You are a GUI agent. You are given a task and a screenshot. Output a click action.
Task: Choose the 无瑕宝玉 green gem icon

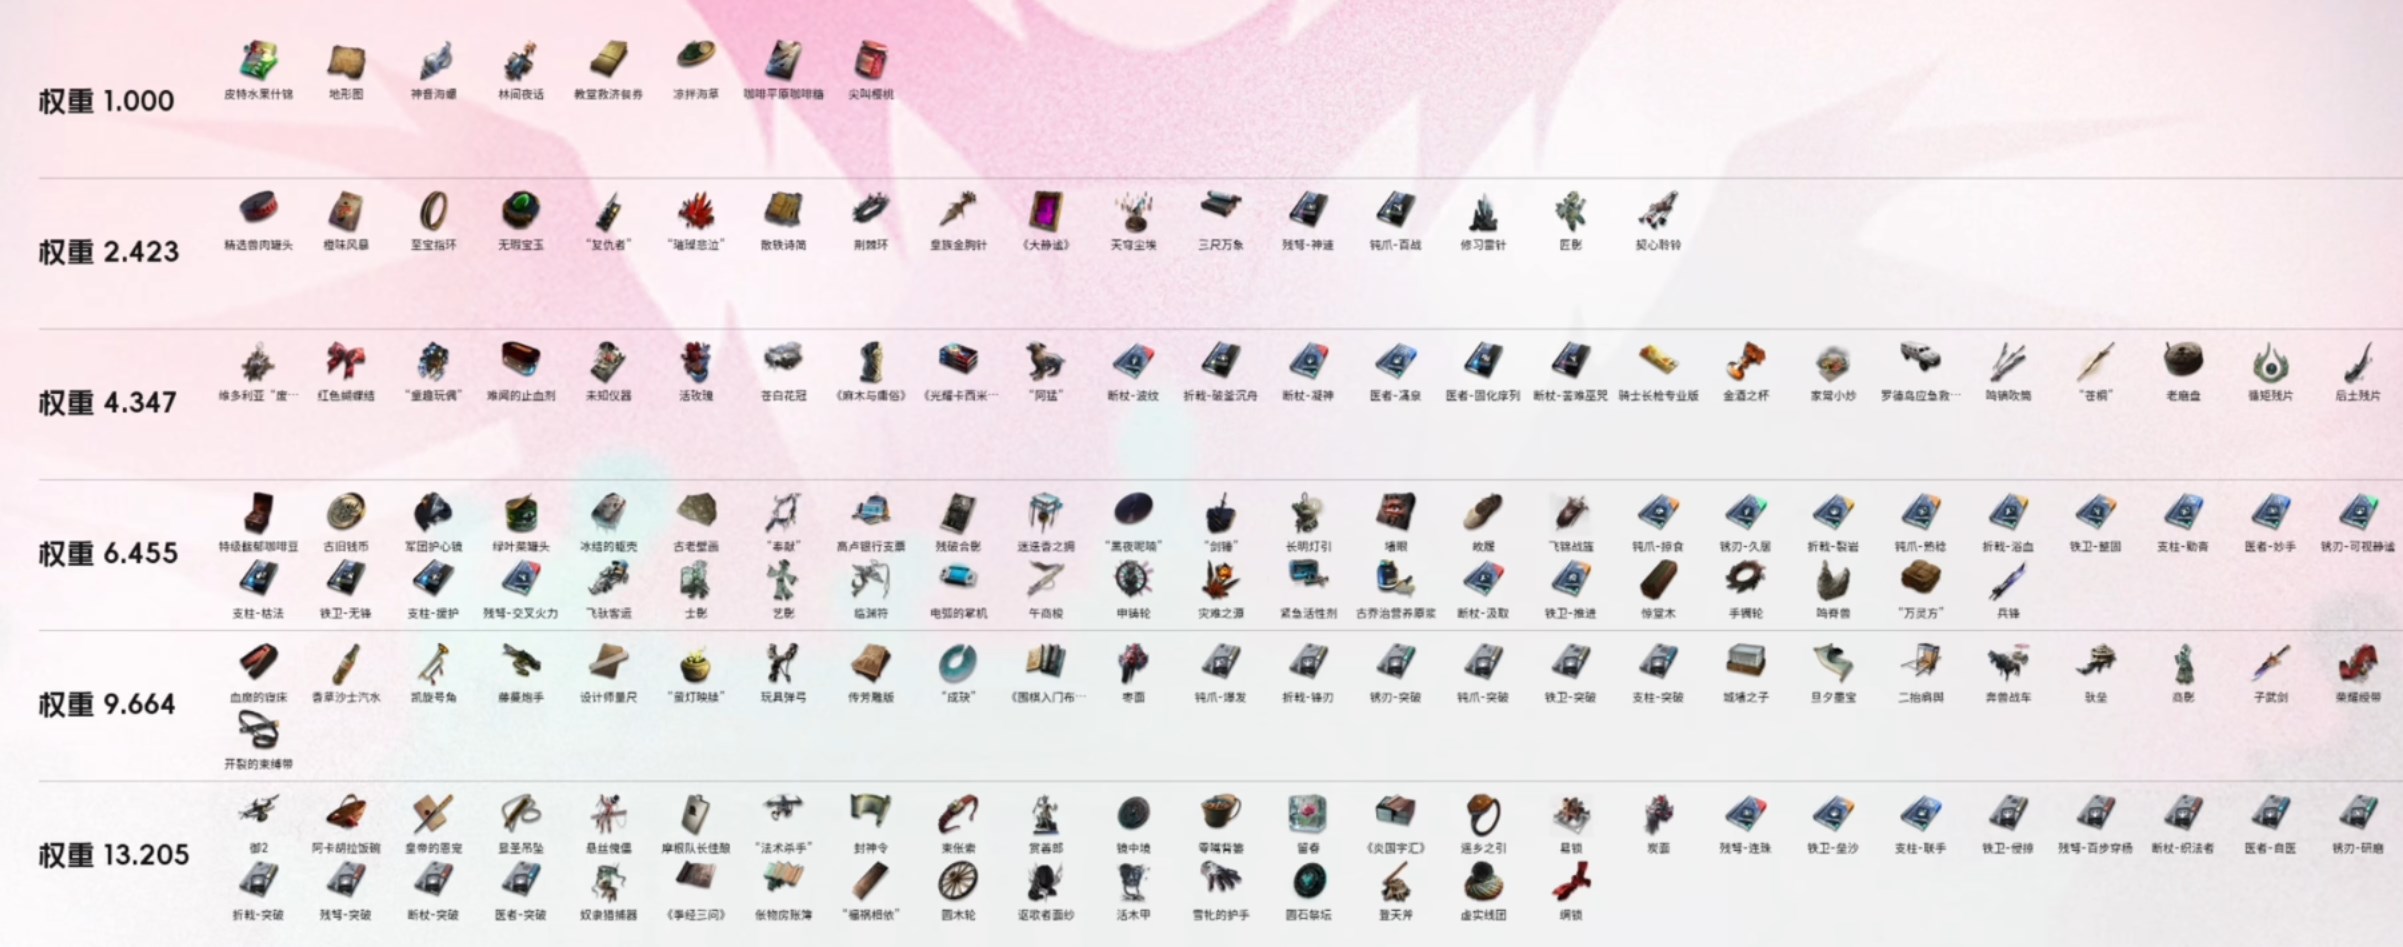[520, 211]
